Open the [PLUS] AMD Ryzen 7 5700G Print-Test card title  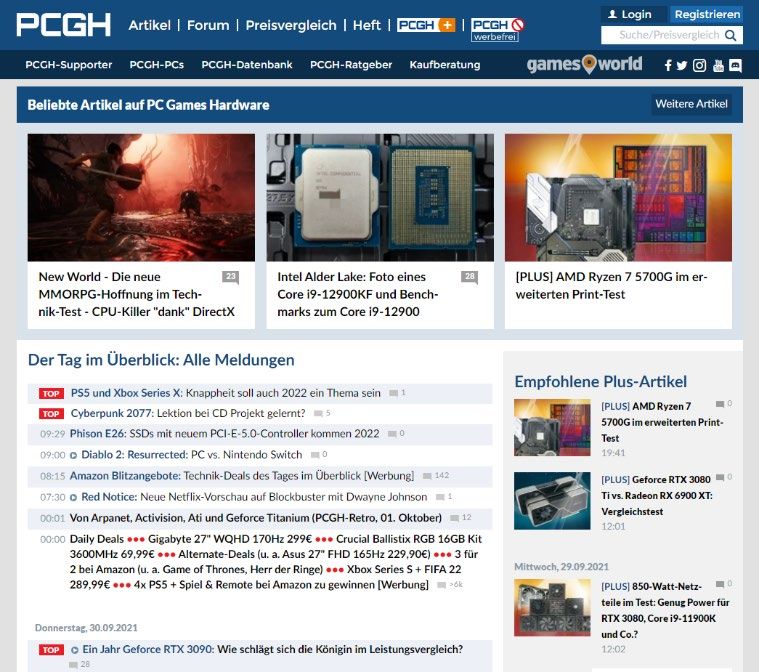tap(611, 286)
